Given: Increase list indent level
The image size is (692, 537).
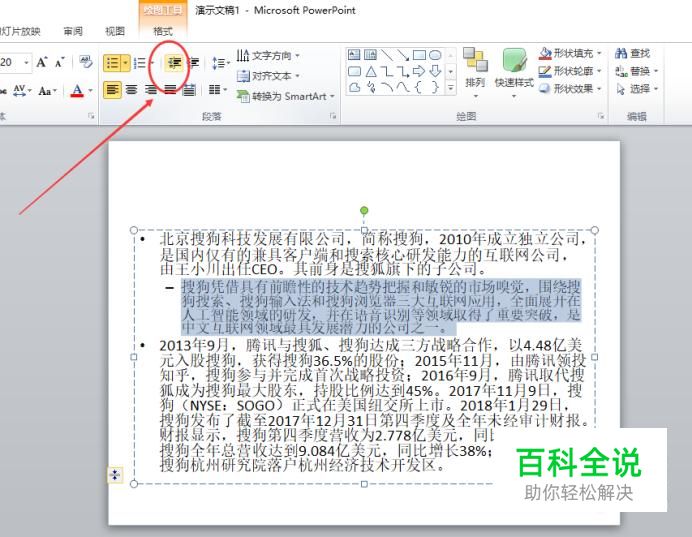Looking at the screenshot, I should [x=194, y=63].
